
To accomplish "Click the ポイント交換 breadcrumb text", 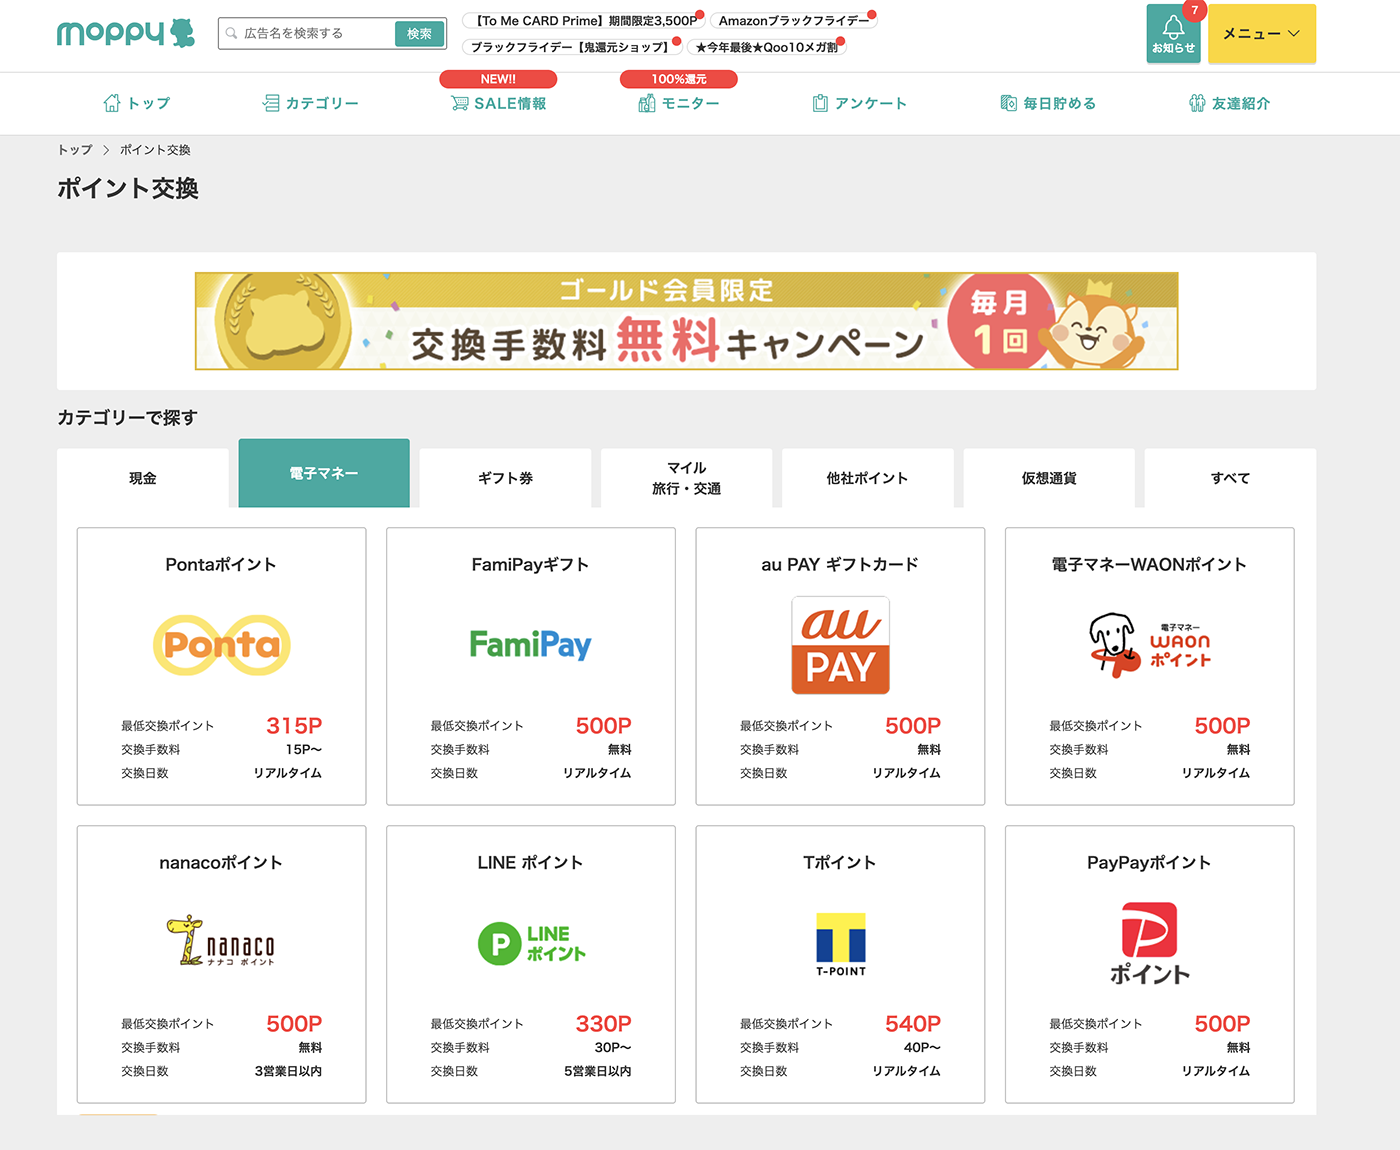I will tap(155, 150).
